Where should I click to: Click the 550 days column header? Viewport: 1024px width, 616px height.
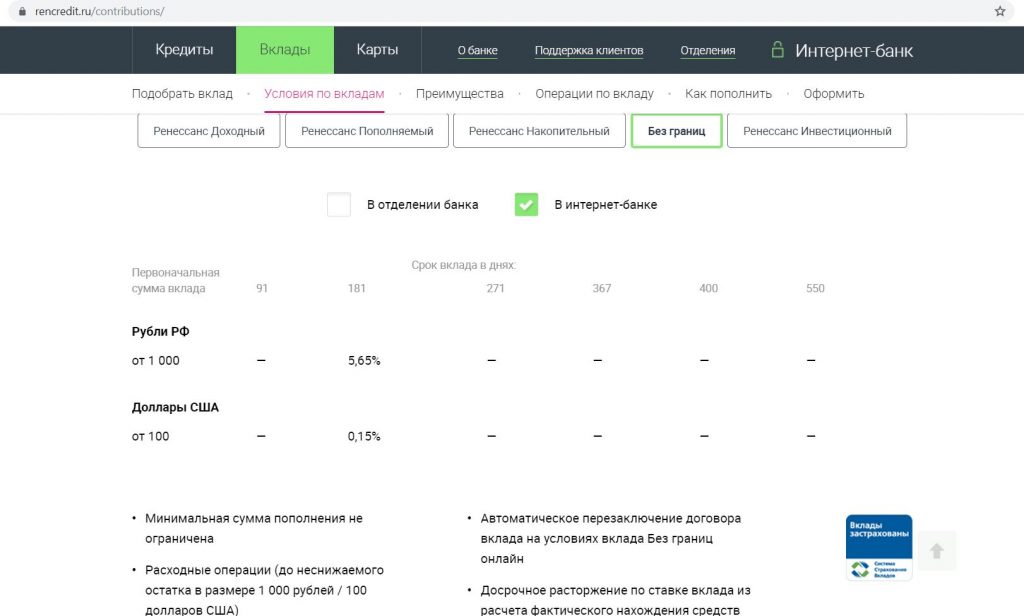[815, 288]
